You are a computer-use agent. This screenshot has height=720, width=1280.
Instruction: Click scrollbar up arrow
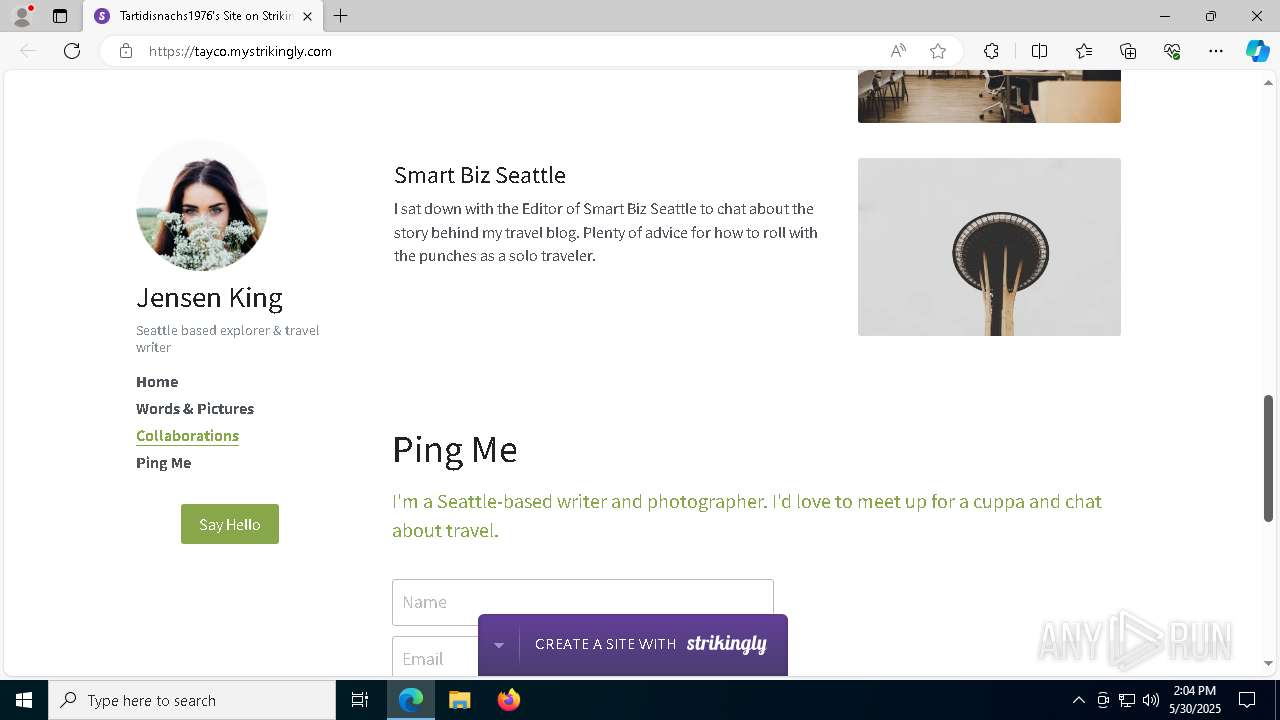tap(1268, 83)
